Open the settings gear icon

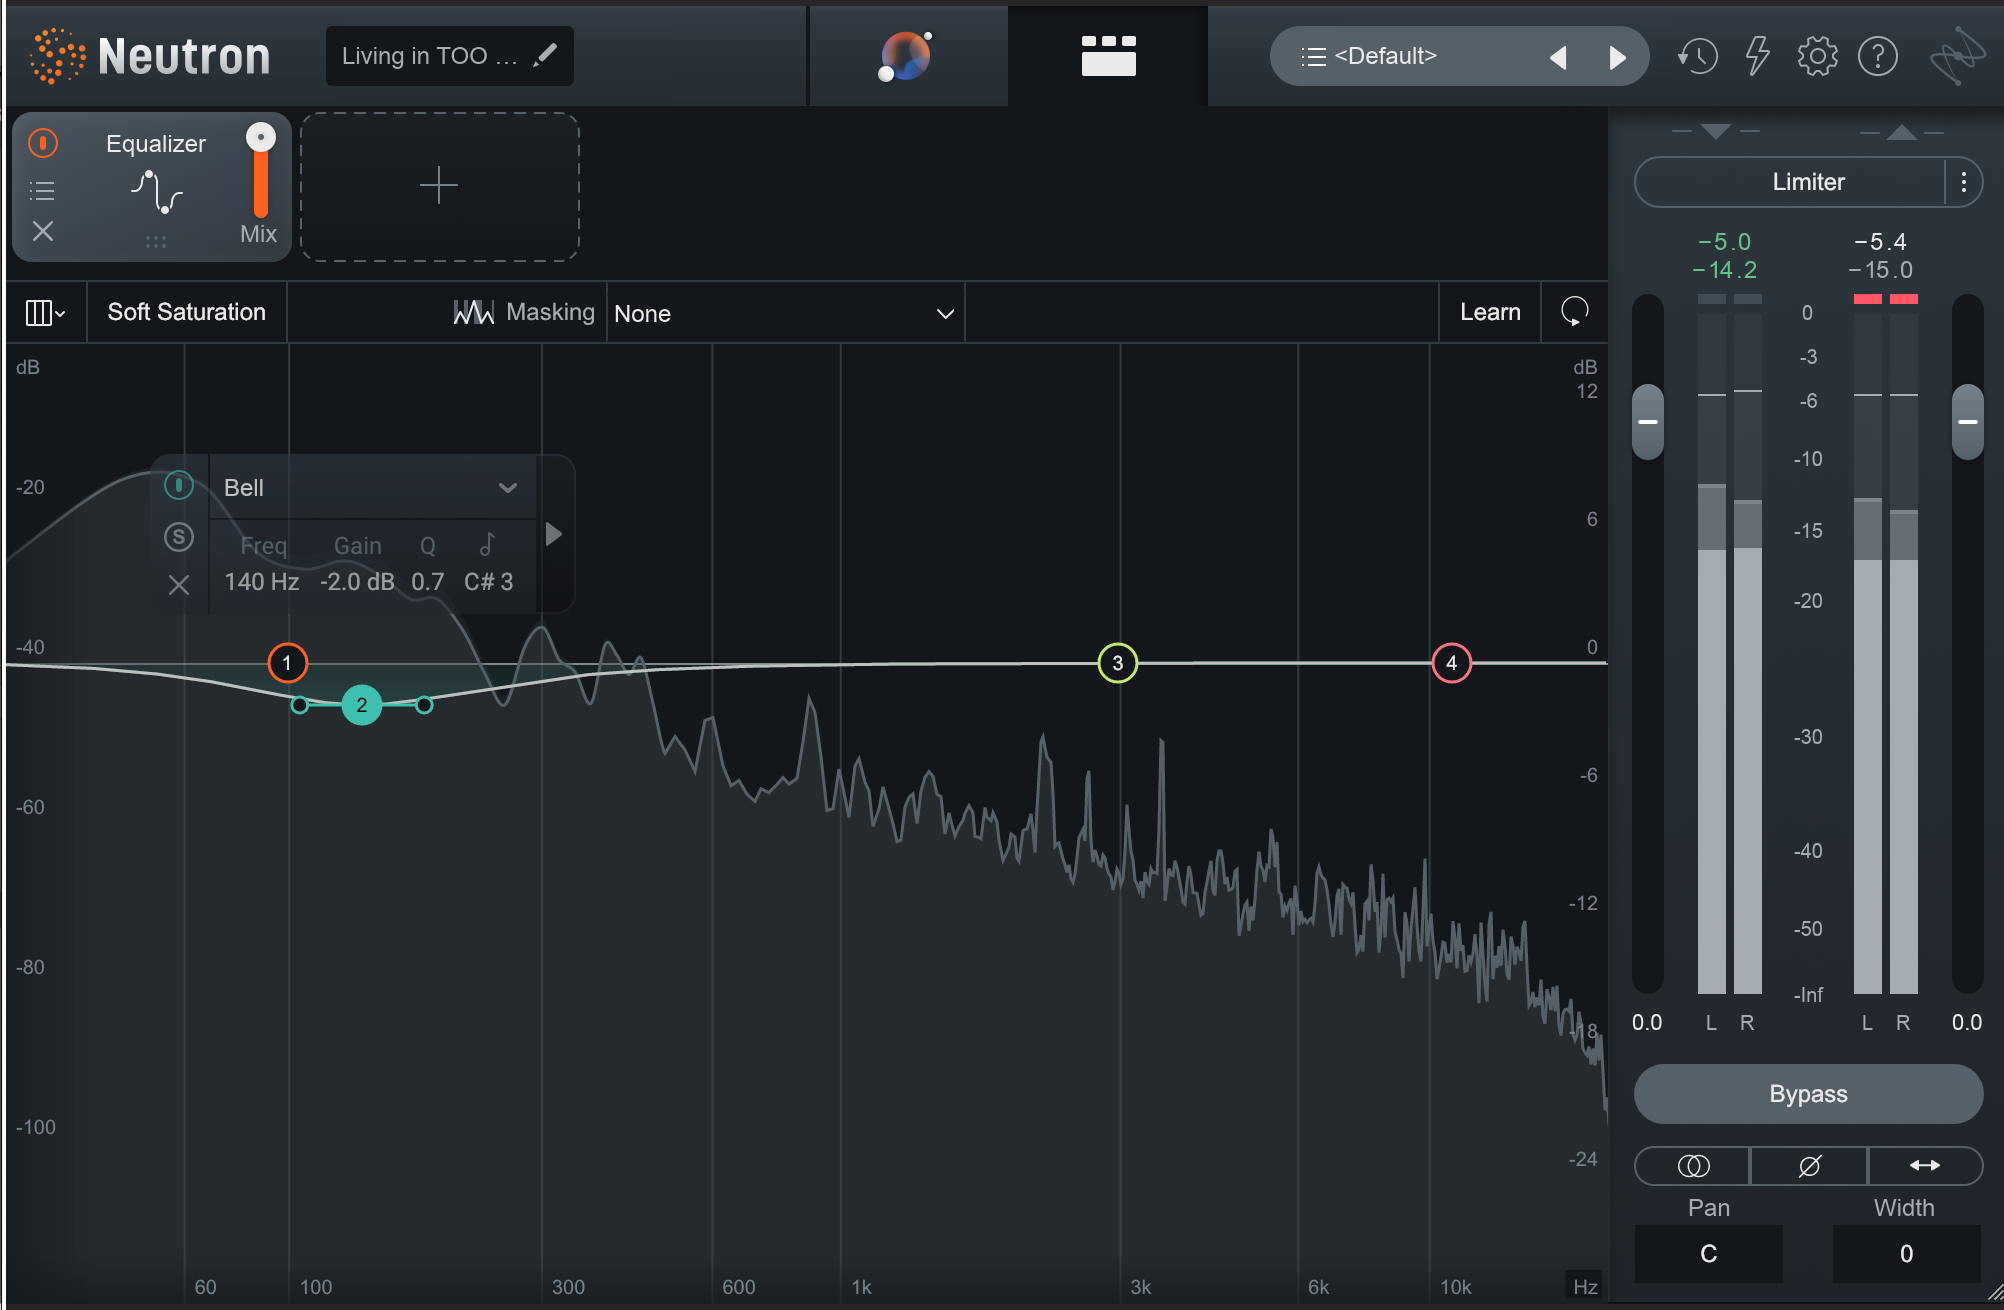coord(1817,56)
